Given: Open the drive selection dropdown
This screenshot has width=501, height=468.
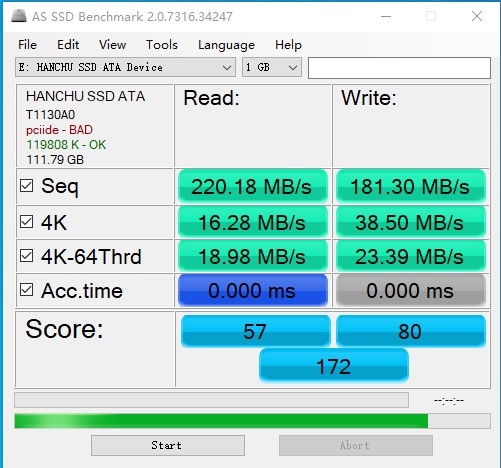Looking at the screenshot, I should coord(125,67).
